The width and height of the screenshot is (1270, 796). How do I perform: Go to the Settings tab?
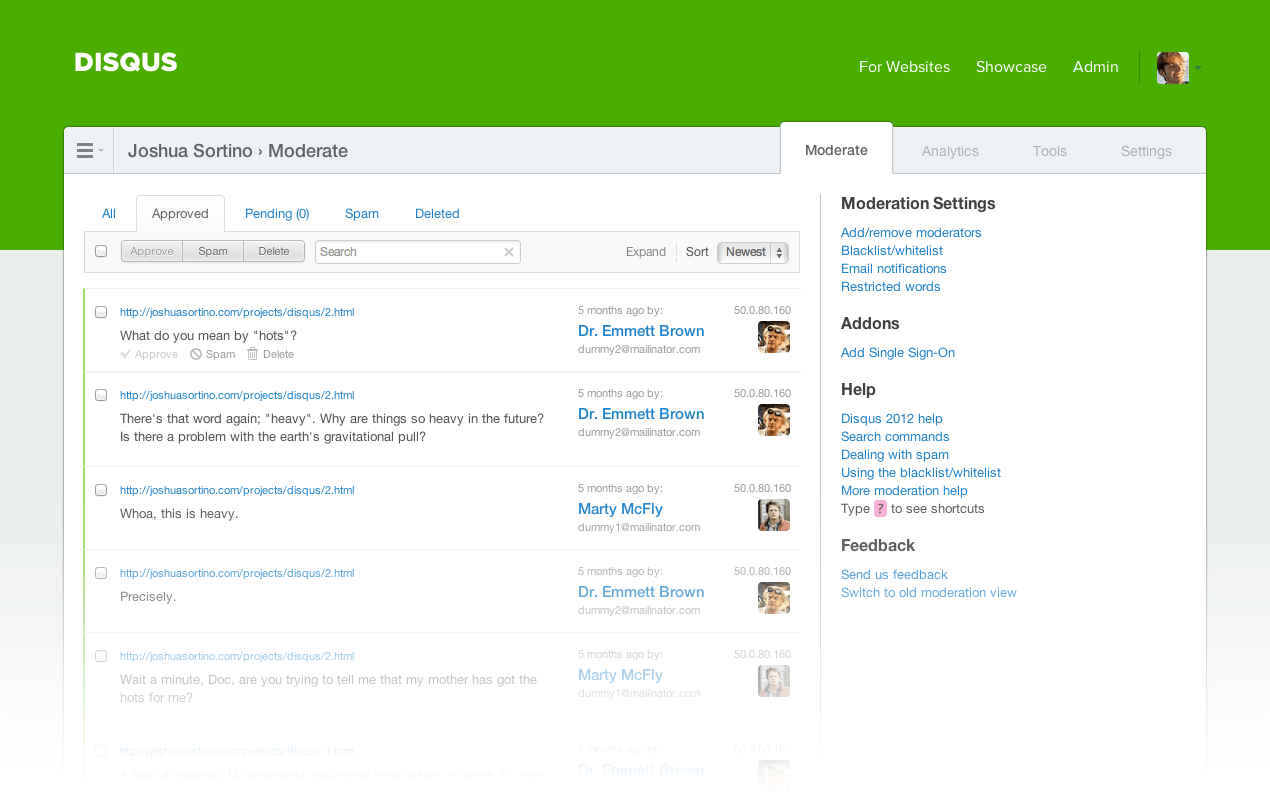tap(1146, 151)
